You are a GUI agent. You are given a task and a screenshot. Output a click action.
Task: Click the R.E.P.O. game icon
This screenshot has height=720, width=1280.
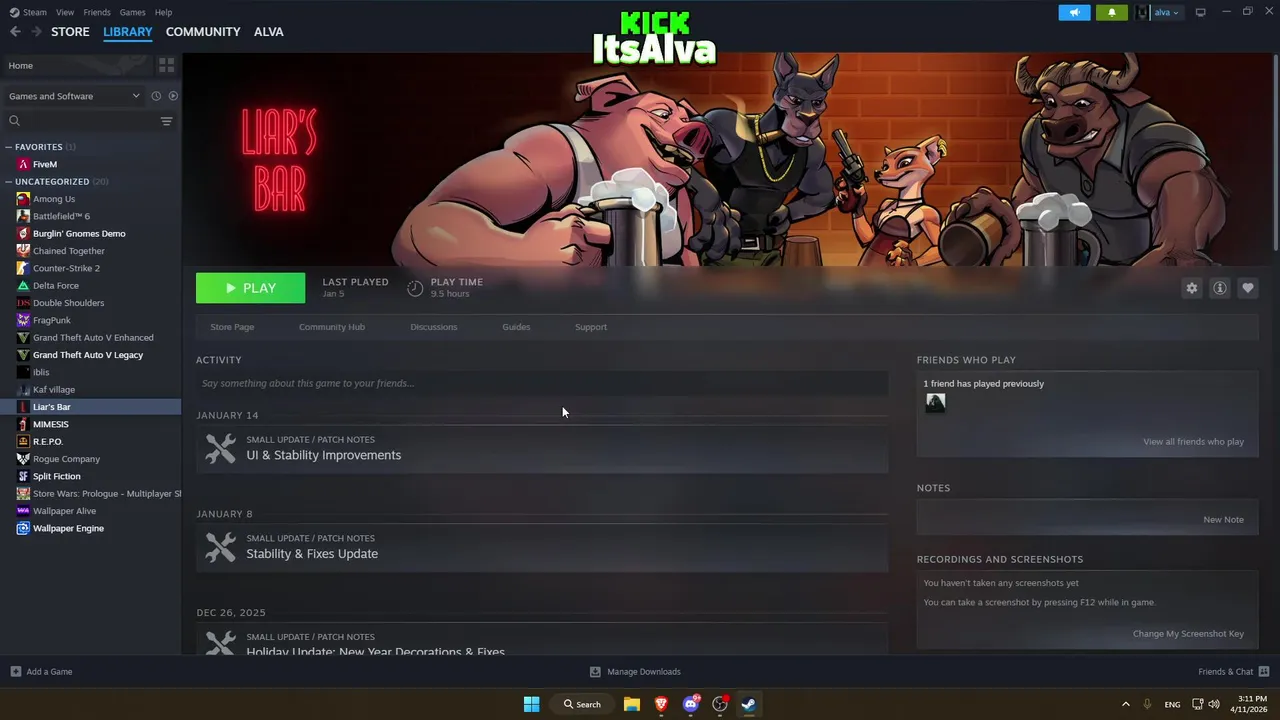23,442
